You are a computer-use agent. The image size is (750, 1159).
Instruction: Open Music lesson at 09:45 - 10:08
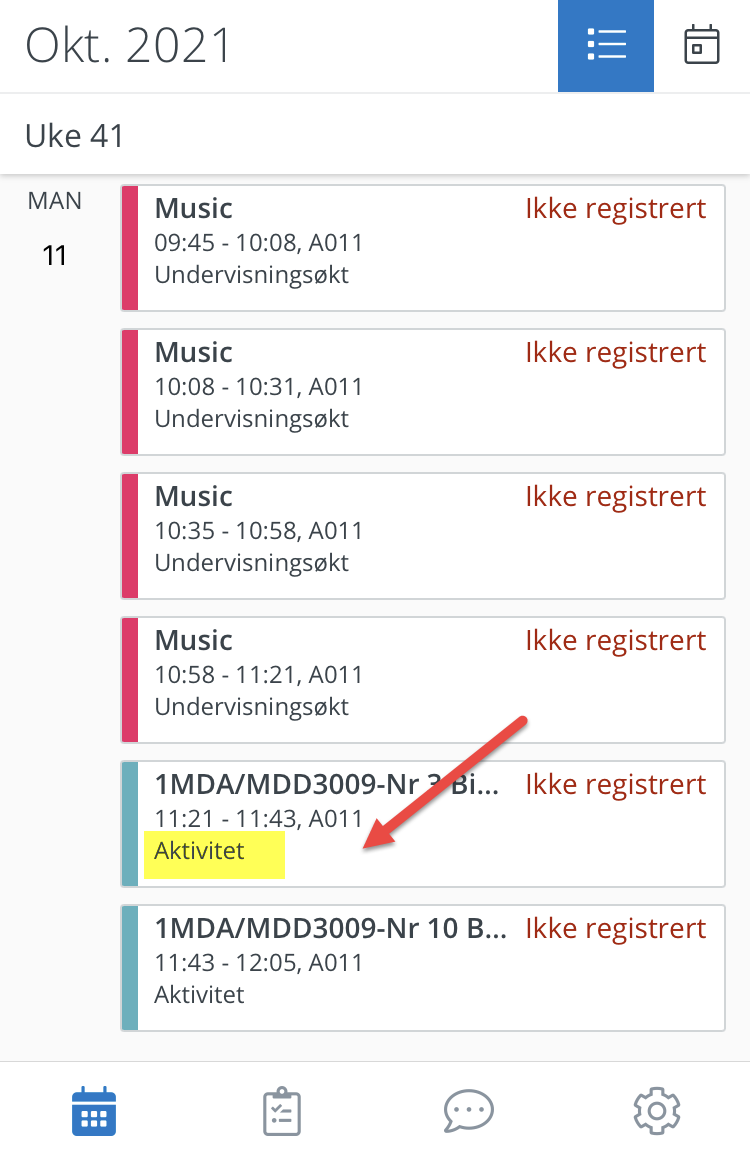(423, 248)
